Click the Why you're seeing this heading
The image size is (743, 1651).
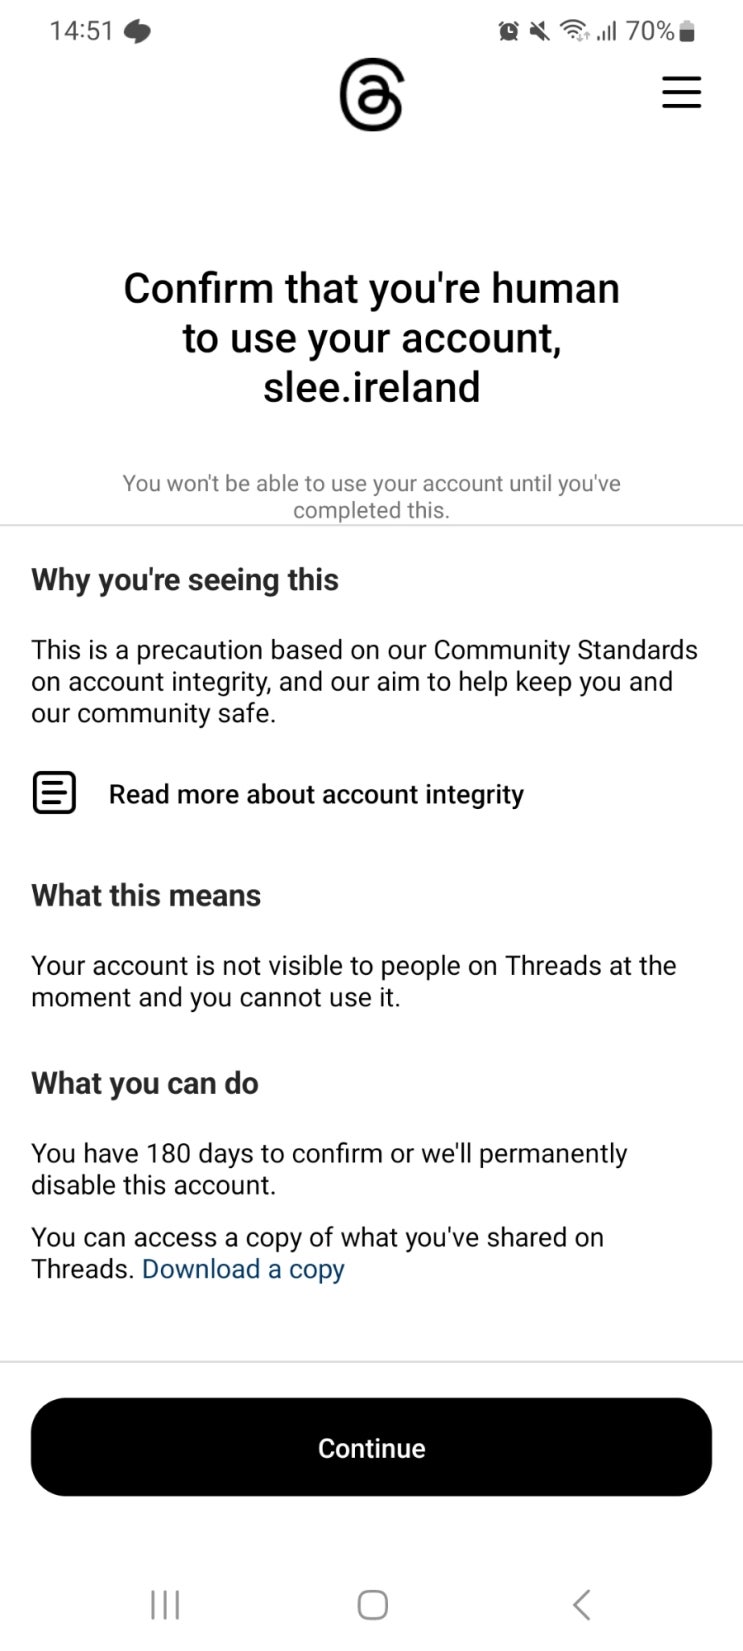[185, 580]
